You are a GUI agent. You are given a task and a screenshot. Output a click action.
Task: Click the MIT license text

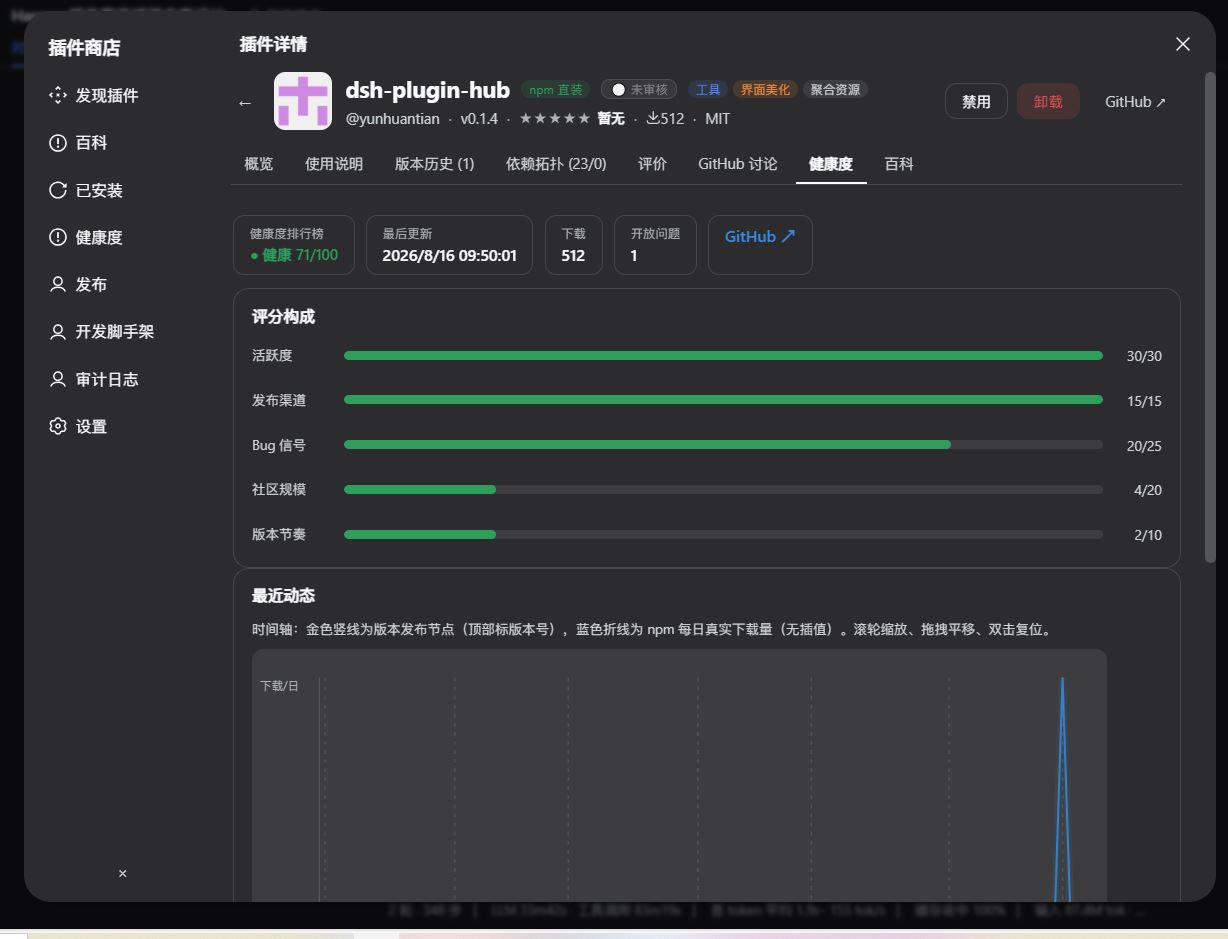[x=717, y=118]
